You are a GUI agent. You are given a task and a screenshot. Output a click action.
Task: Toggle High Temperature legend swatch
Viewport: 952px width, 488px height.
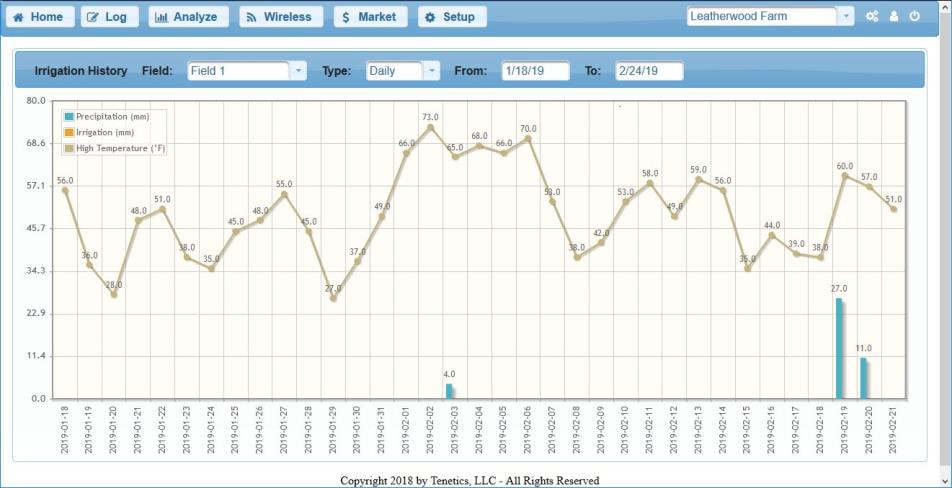point(69,148)
